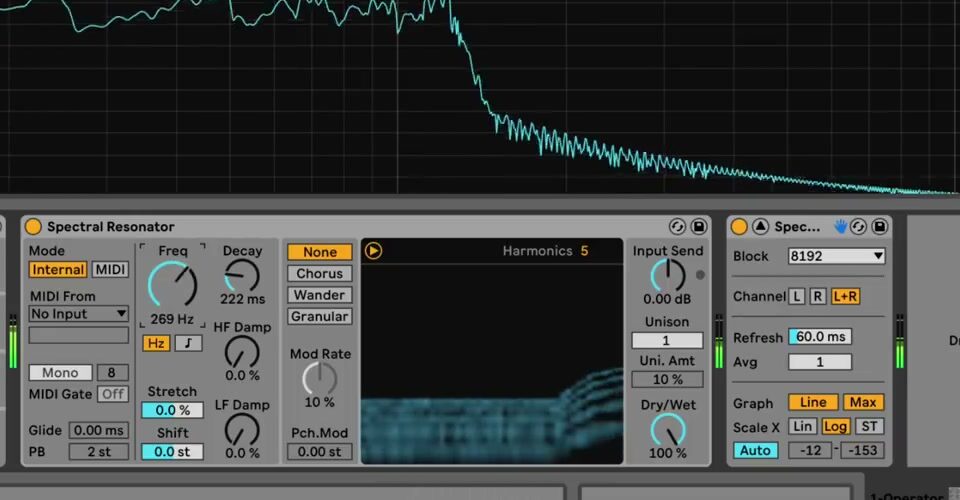Select channel L+R
The image size is (960, 500).
coord(846,297)
